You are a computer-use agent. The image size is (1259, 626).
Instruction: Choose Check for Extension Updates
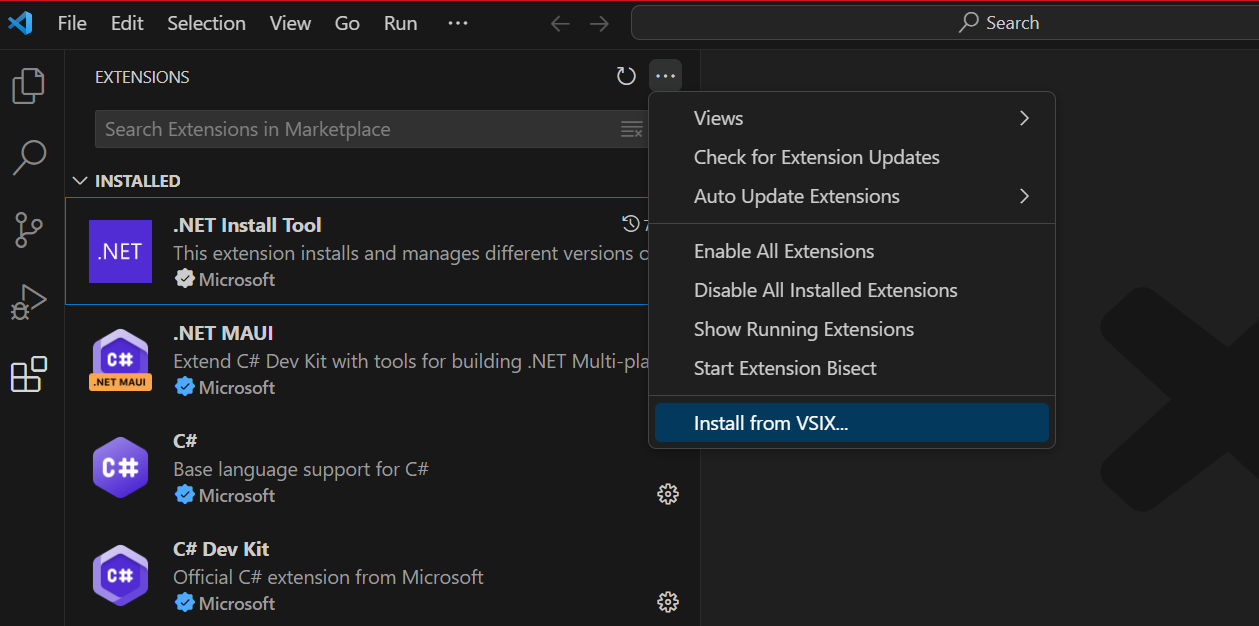(x=852, y=157)
